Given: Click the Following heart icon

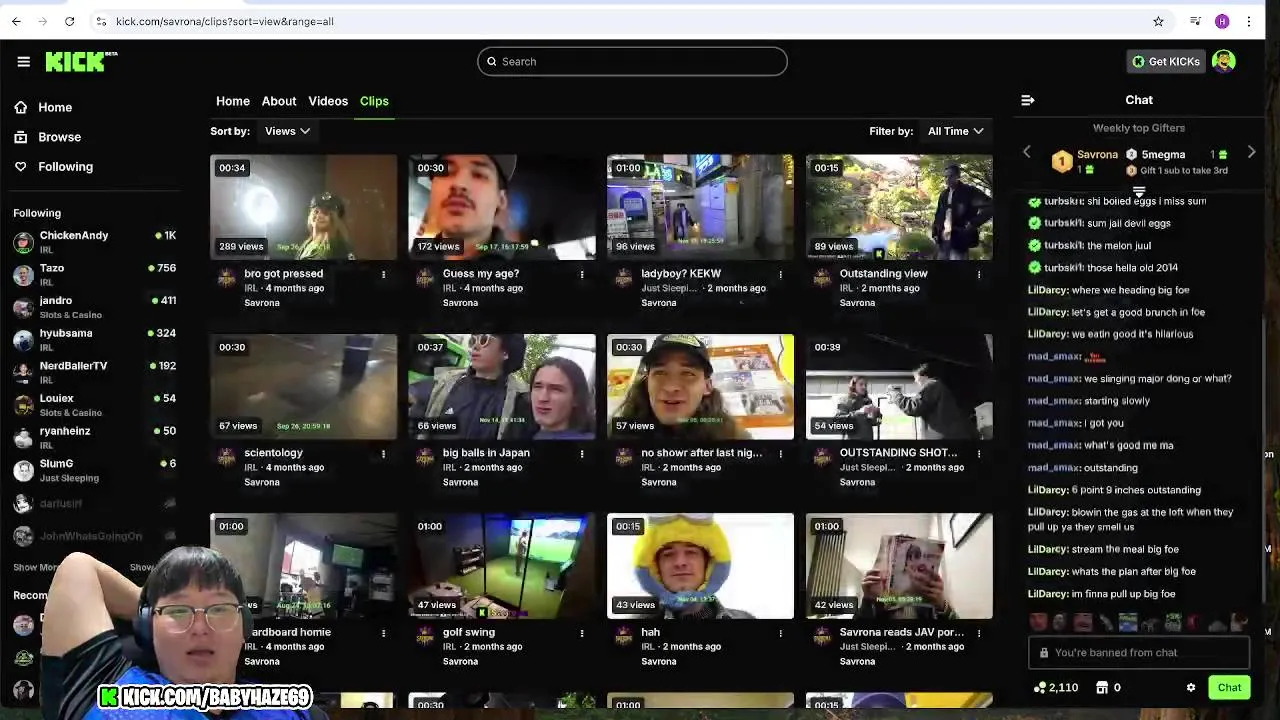Looking at the screenshot, I should [x=21, y=167].
